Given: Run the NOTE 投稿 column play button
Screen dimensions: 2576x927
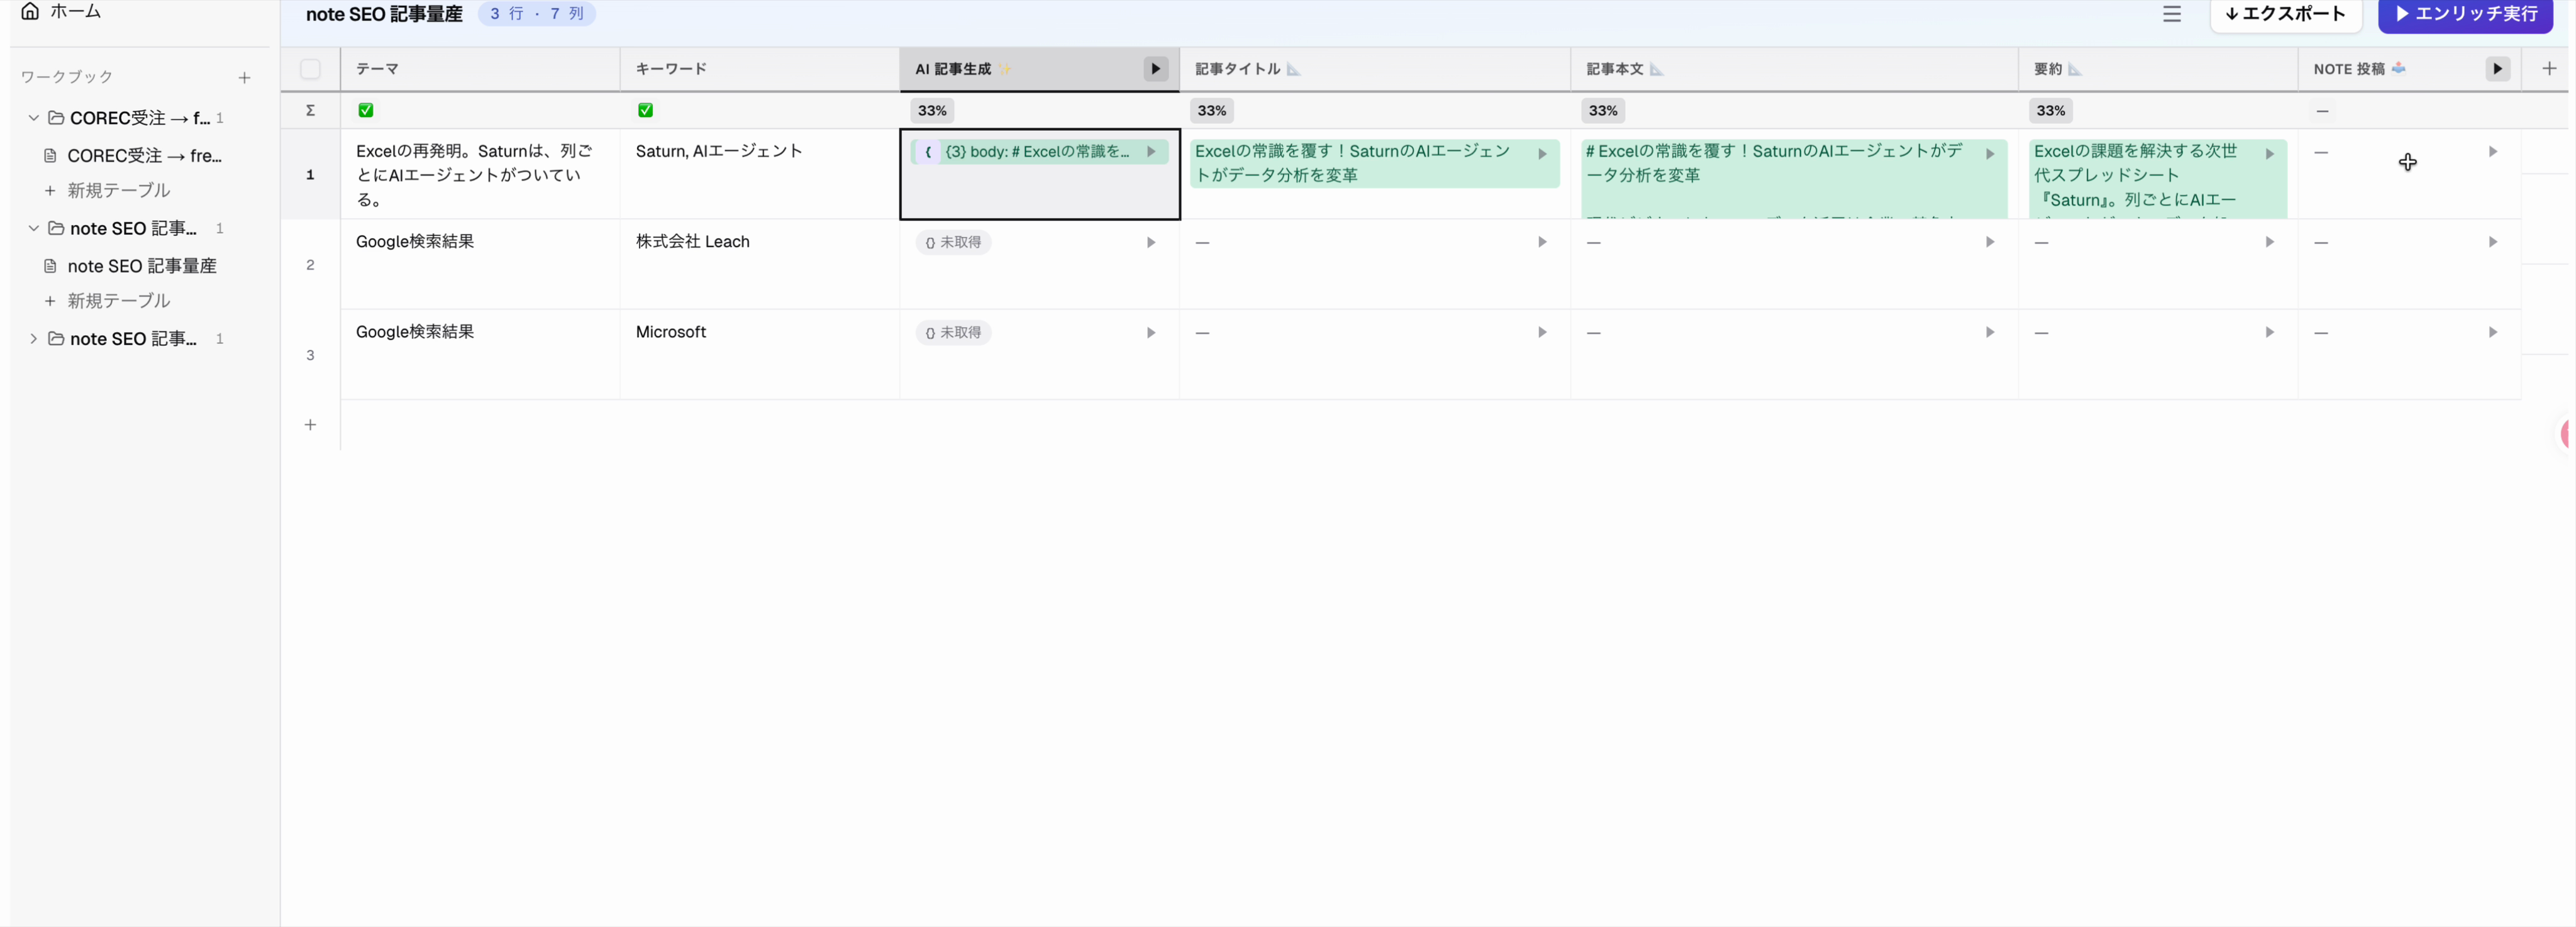Looking at the screenshot, I should pyautogui.click(x=2497, y=69).
